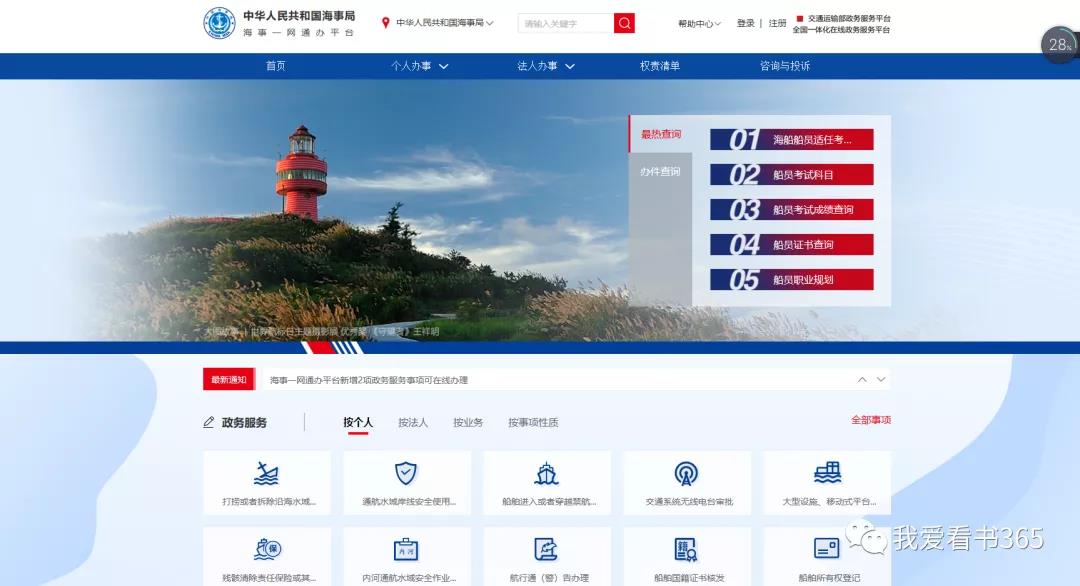Screen dimensions: 1080x586
Task: Open the 打捞或者拆除沿海水域 sunken ship icon
Action: [x=267, y=474]
